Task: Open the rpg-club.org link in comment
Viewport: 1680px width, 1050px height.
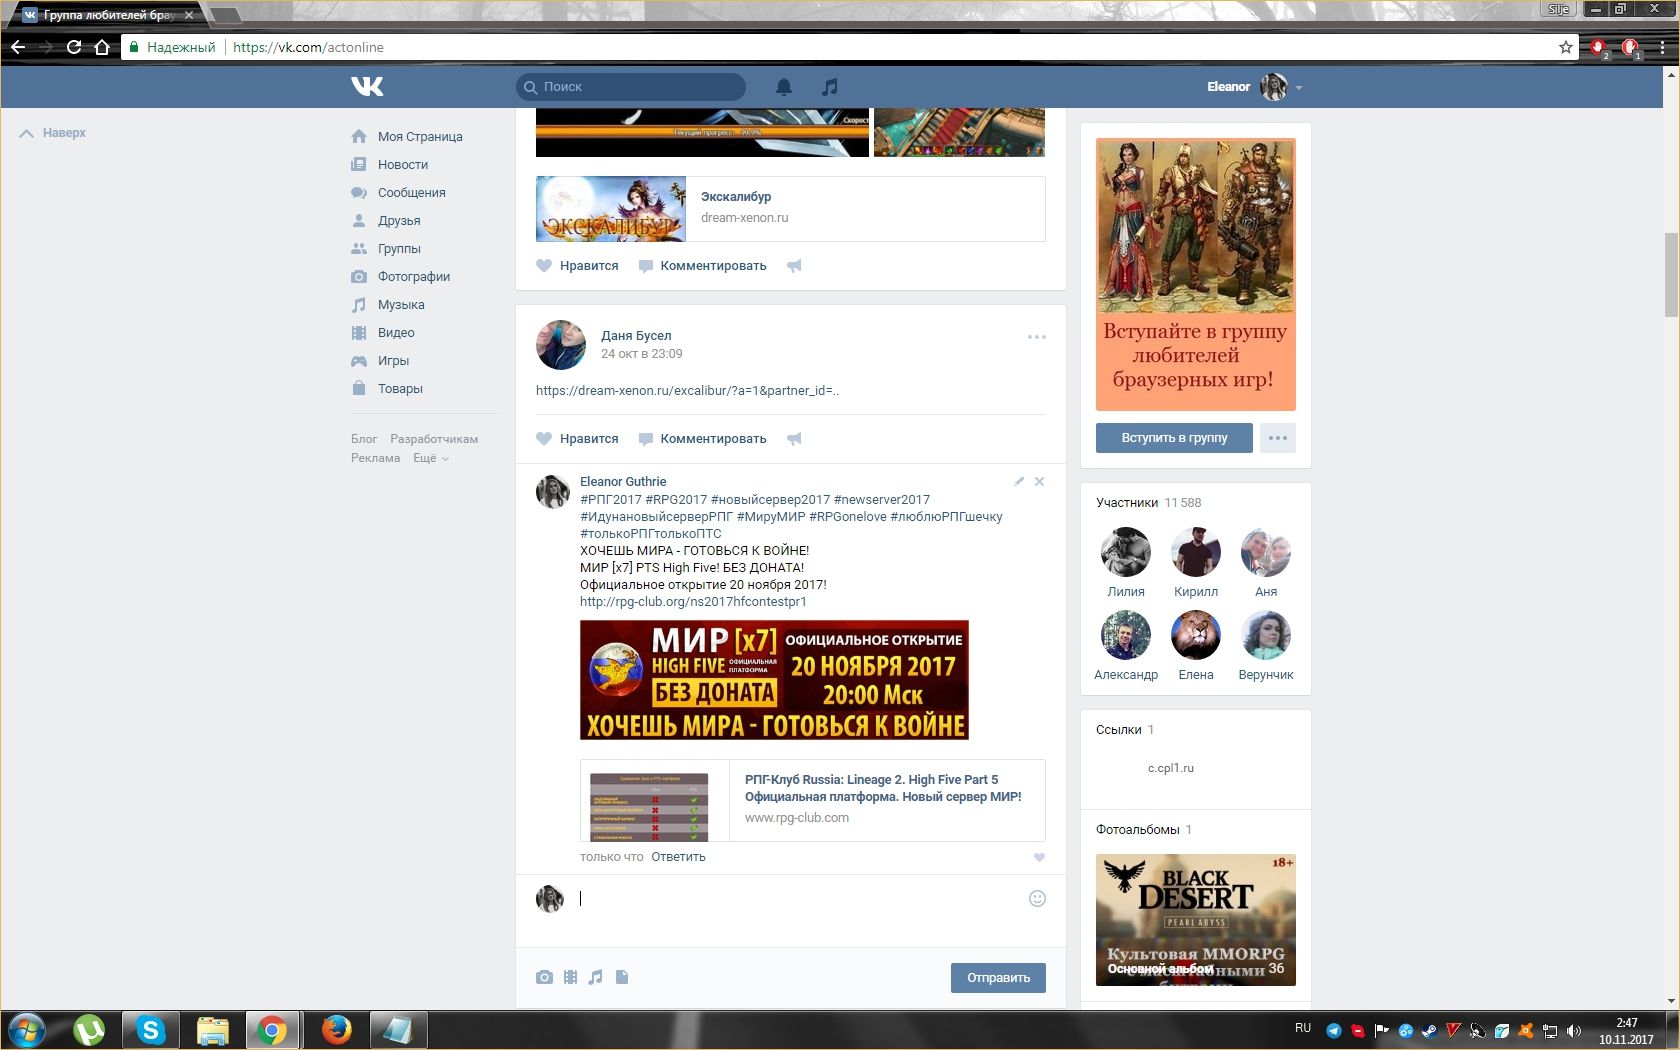Action: pyautogui.click(x=693, y=602)
